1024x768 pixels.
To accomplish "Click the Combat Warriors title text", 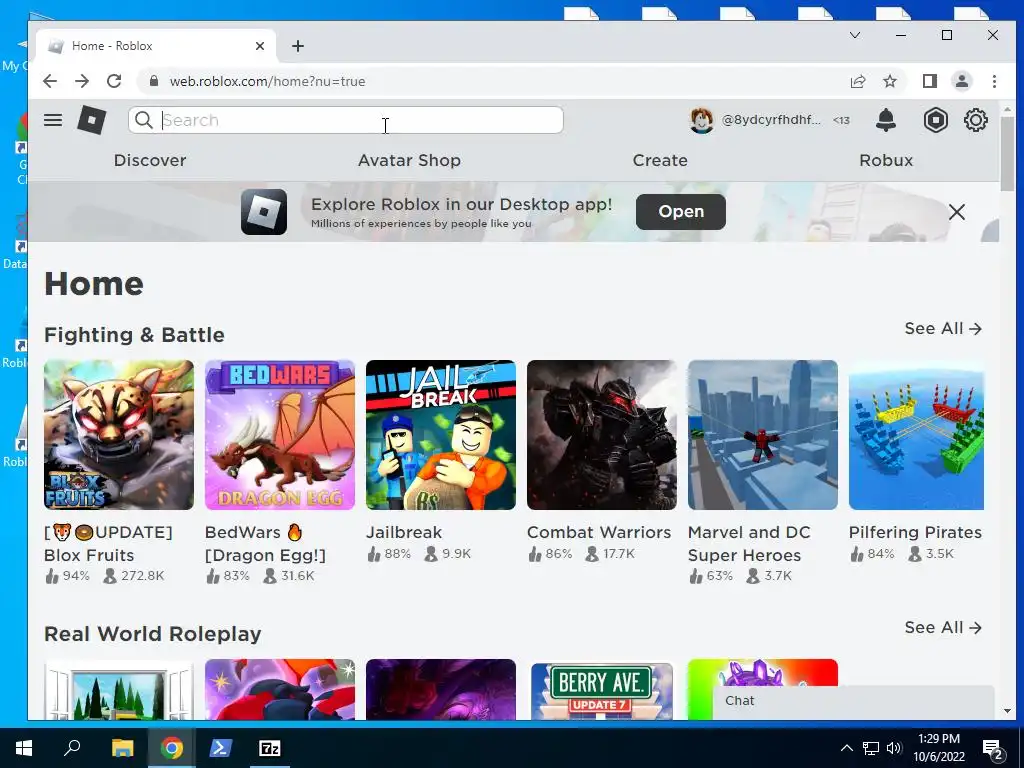I will 599,532.
